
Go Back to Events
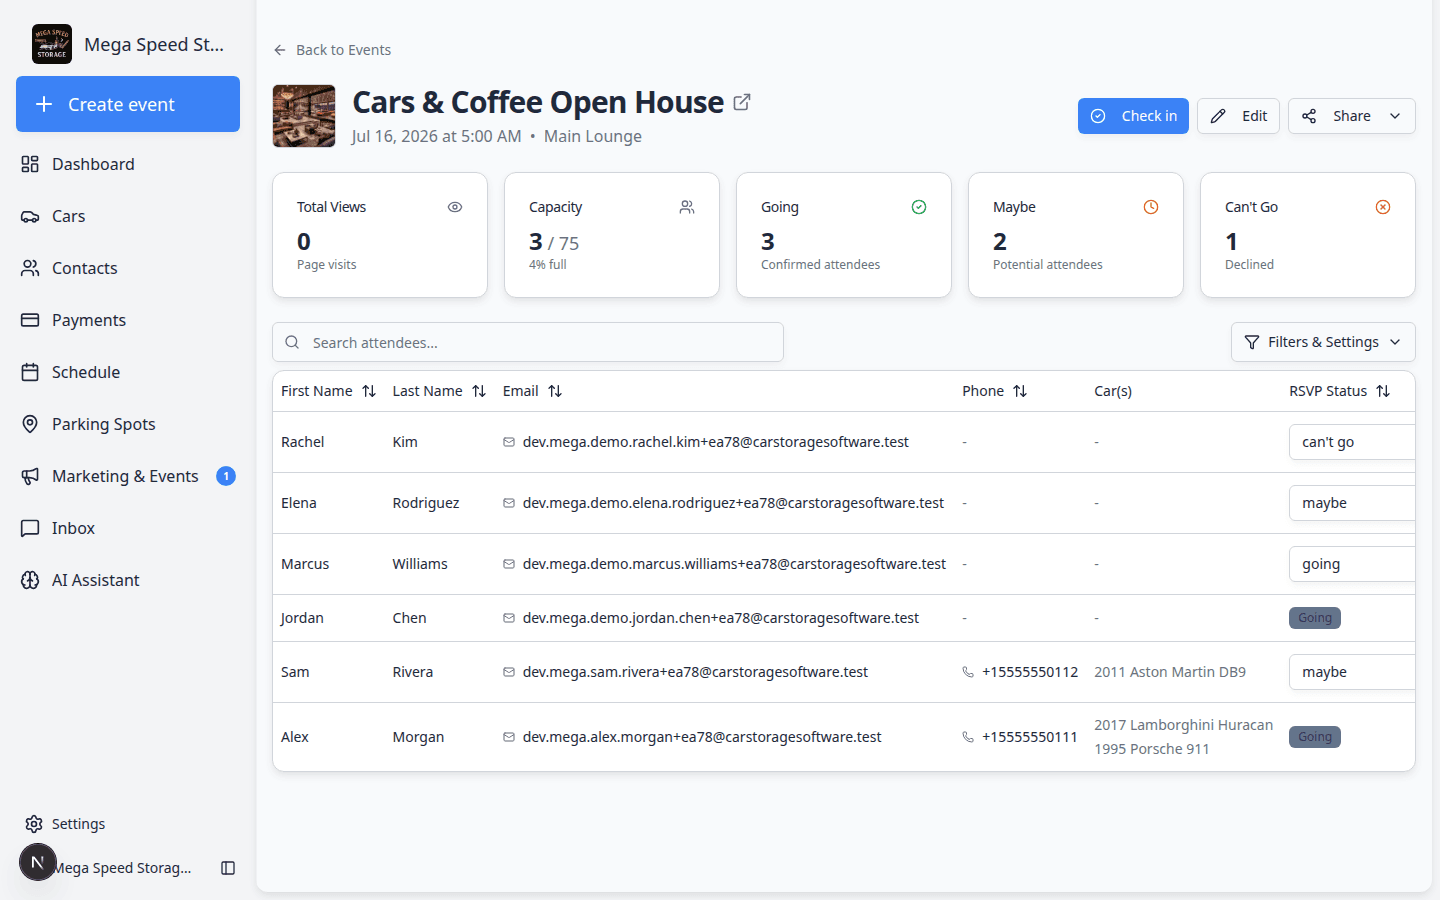coord(332,50)
